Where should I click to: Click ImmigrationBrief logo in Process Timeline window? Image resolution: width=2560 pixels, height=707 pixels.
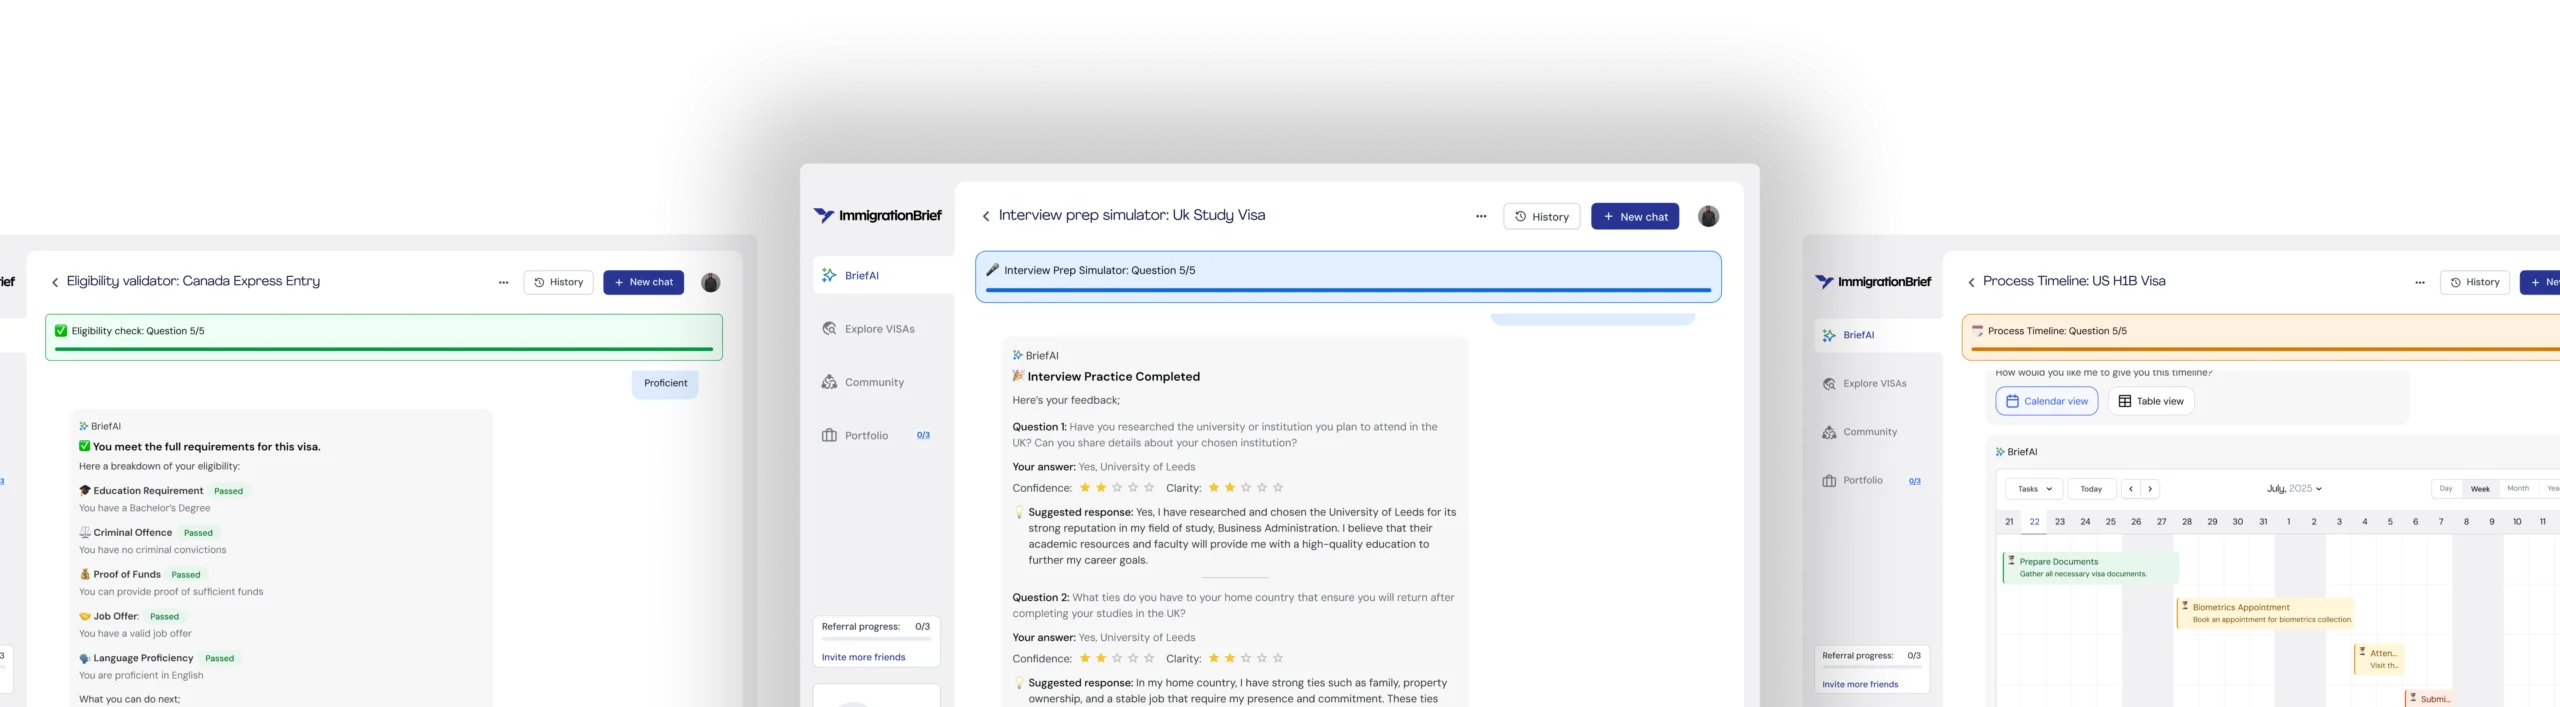pos(1872,282)
